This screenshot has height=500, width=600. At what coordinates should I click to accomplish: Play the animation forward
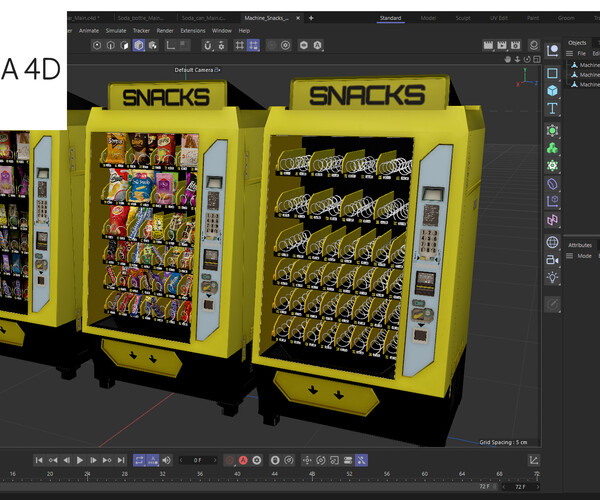(80, 460)
